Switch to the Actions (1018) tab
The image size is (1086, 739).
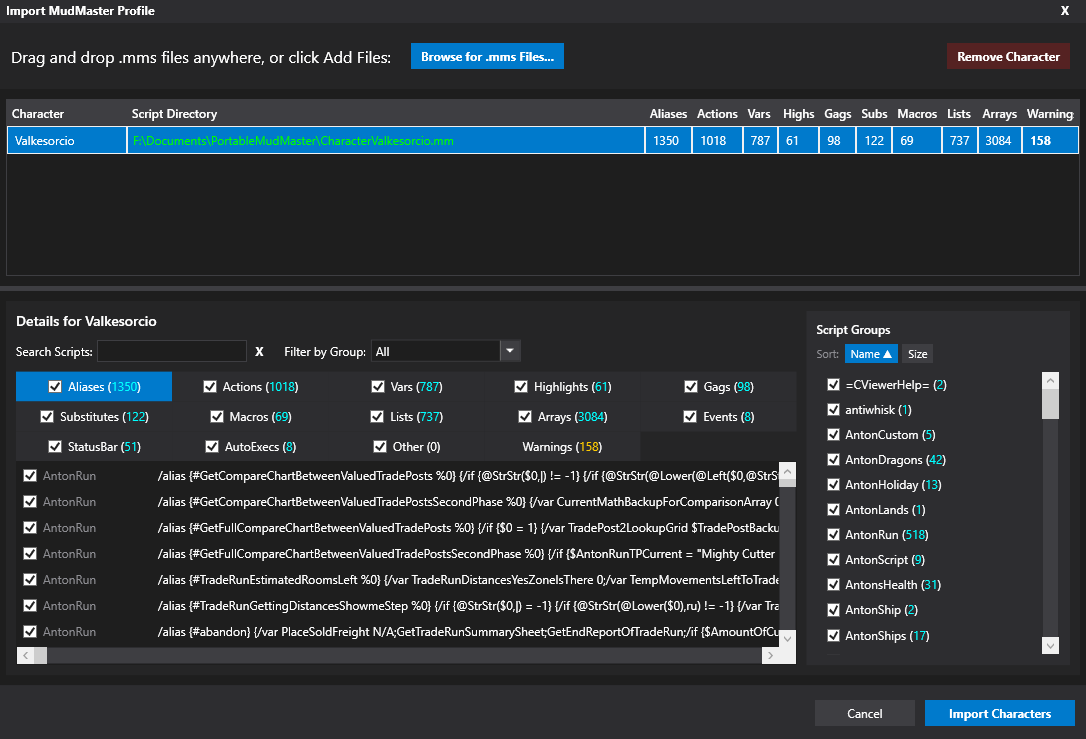click(x=251, y=386)
